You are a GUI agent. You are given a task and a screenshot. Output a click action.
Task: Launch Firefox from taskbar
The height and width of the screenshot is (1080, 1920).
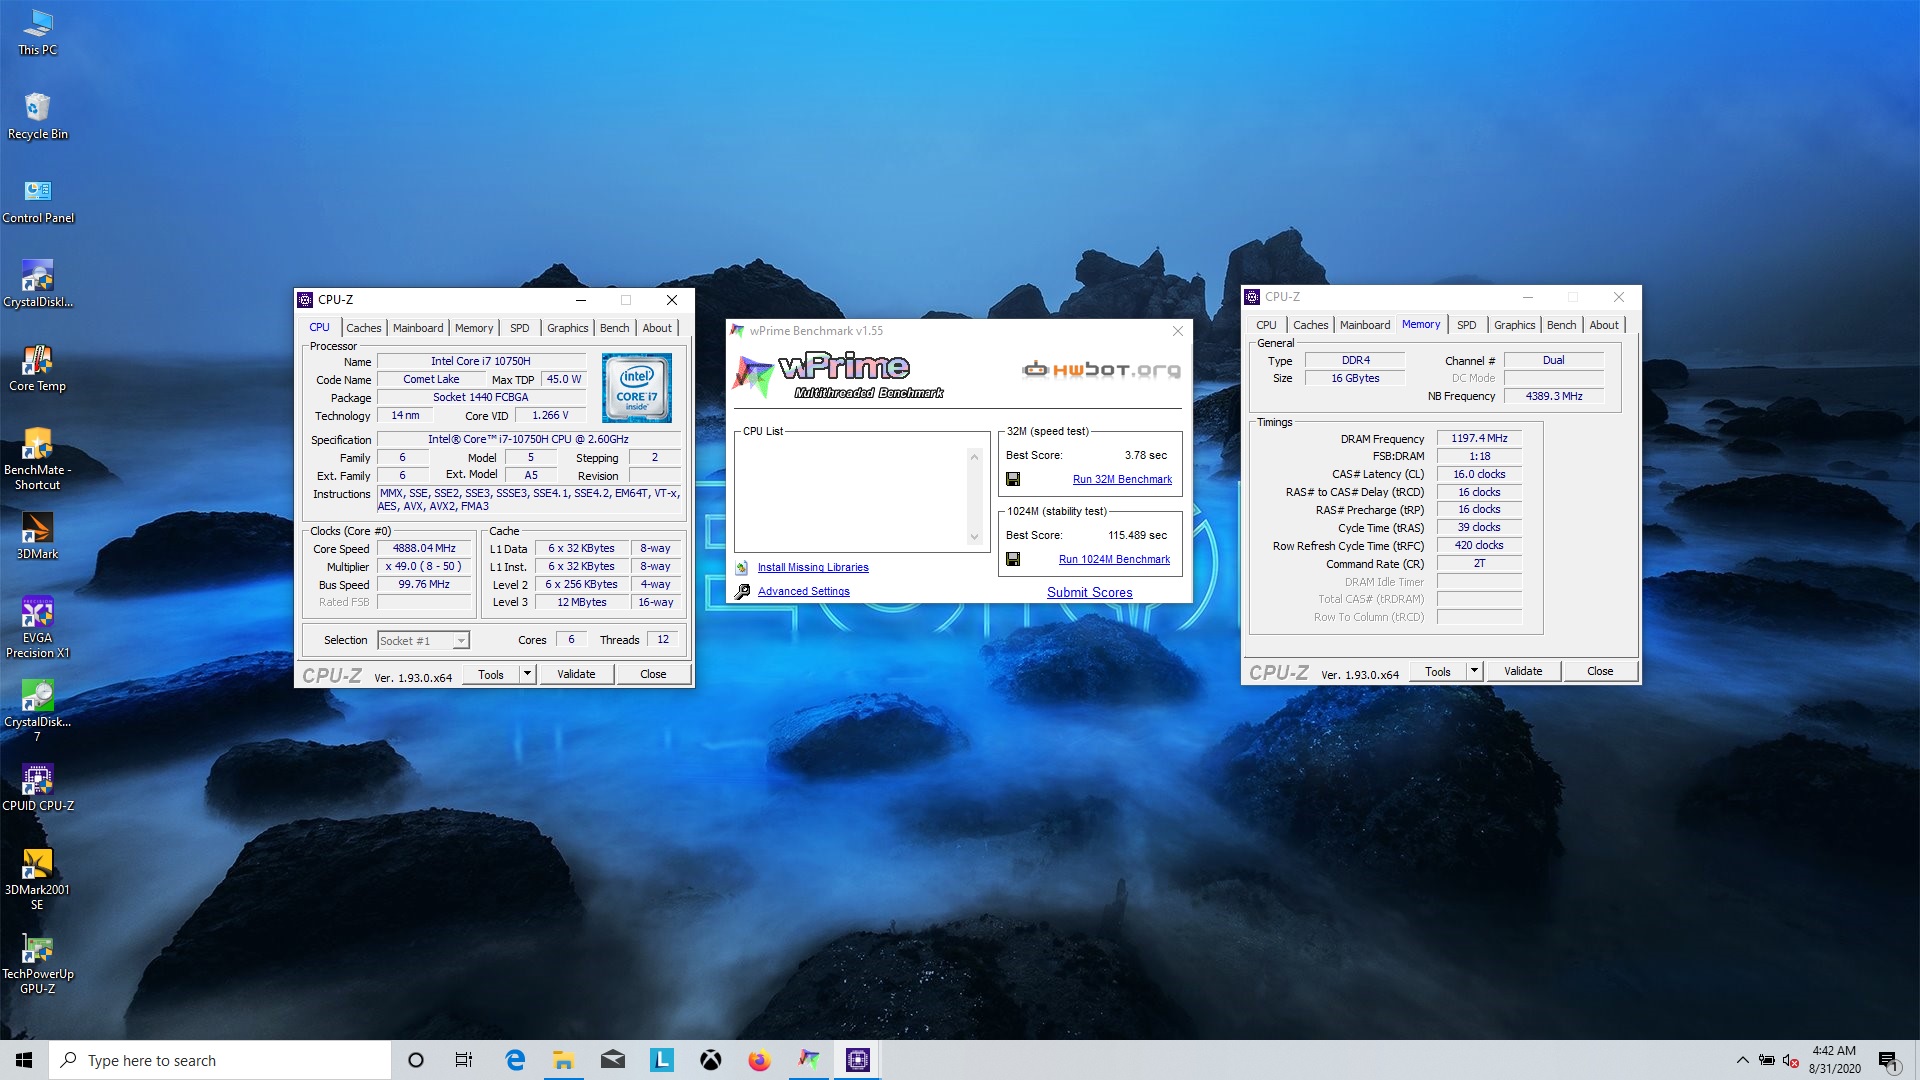tap(760, 1060)
